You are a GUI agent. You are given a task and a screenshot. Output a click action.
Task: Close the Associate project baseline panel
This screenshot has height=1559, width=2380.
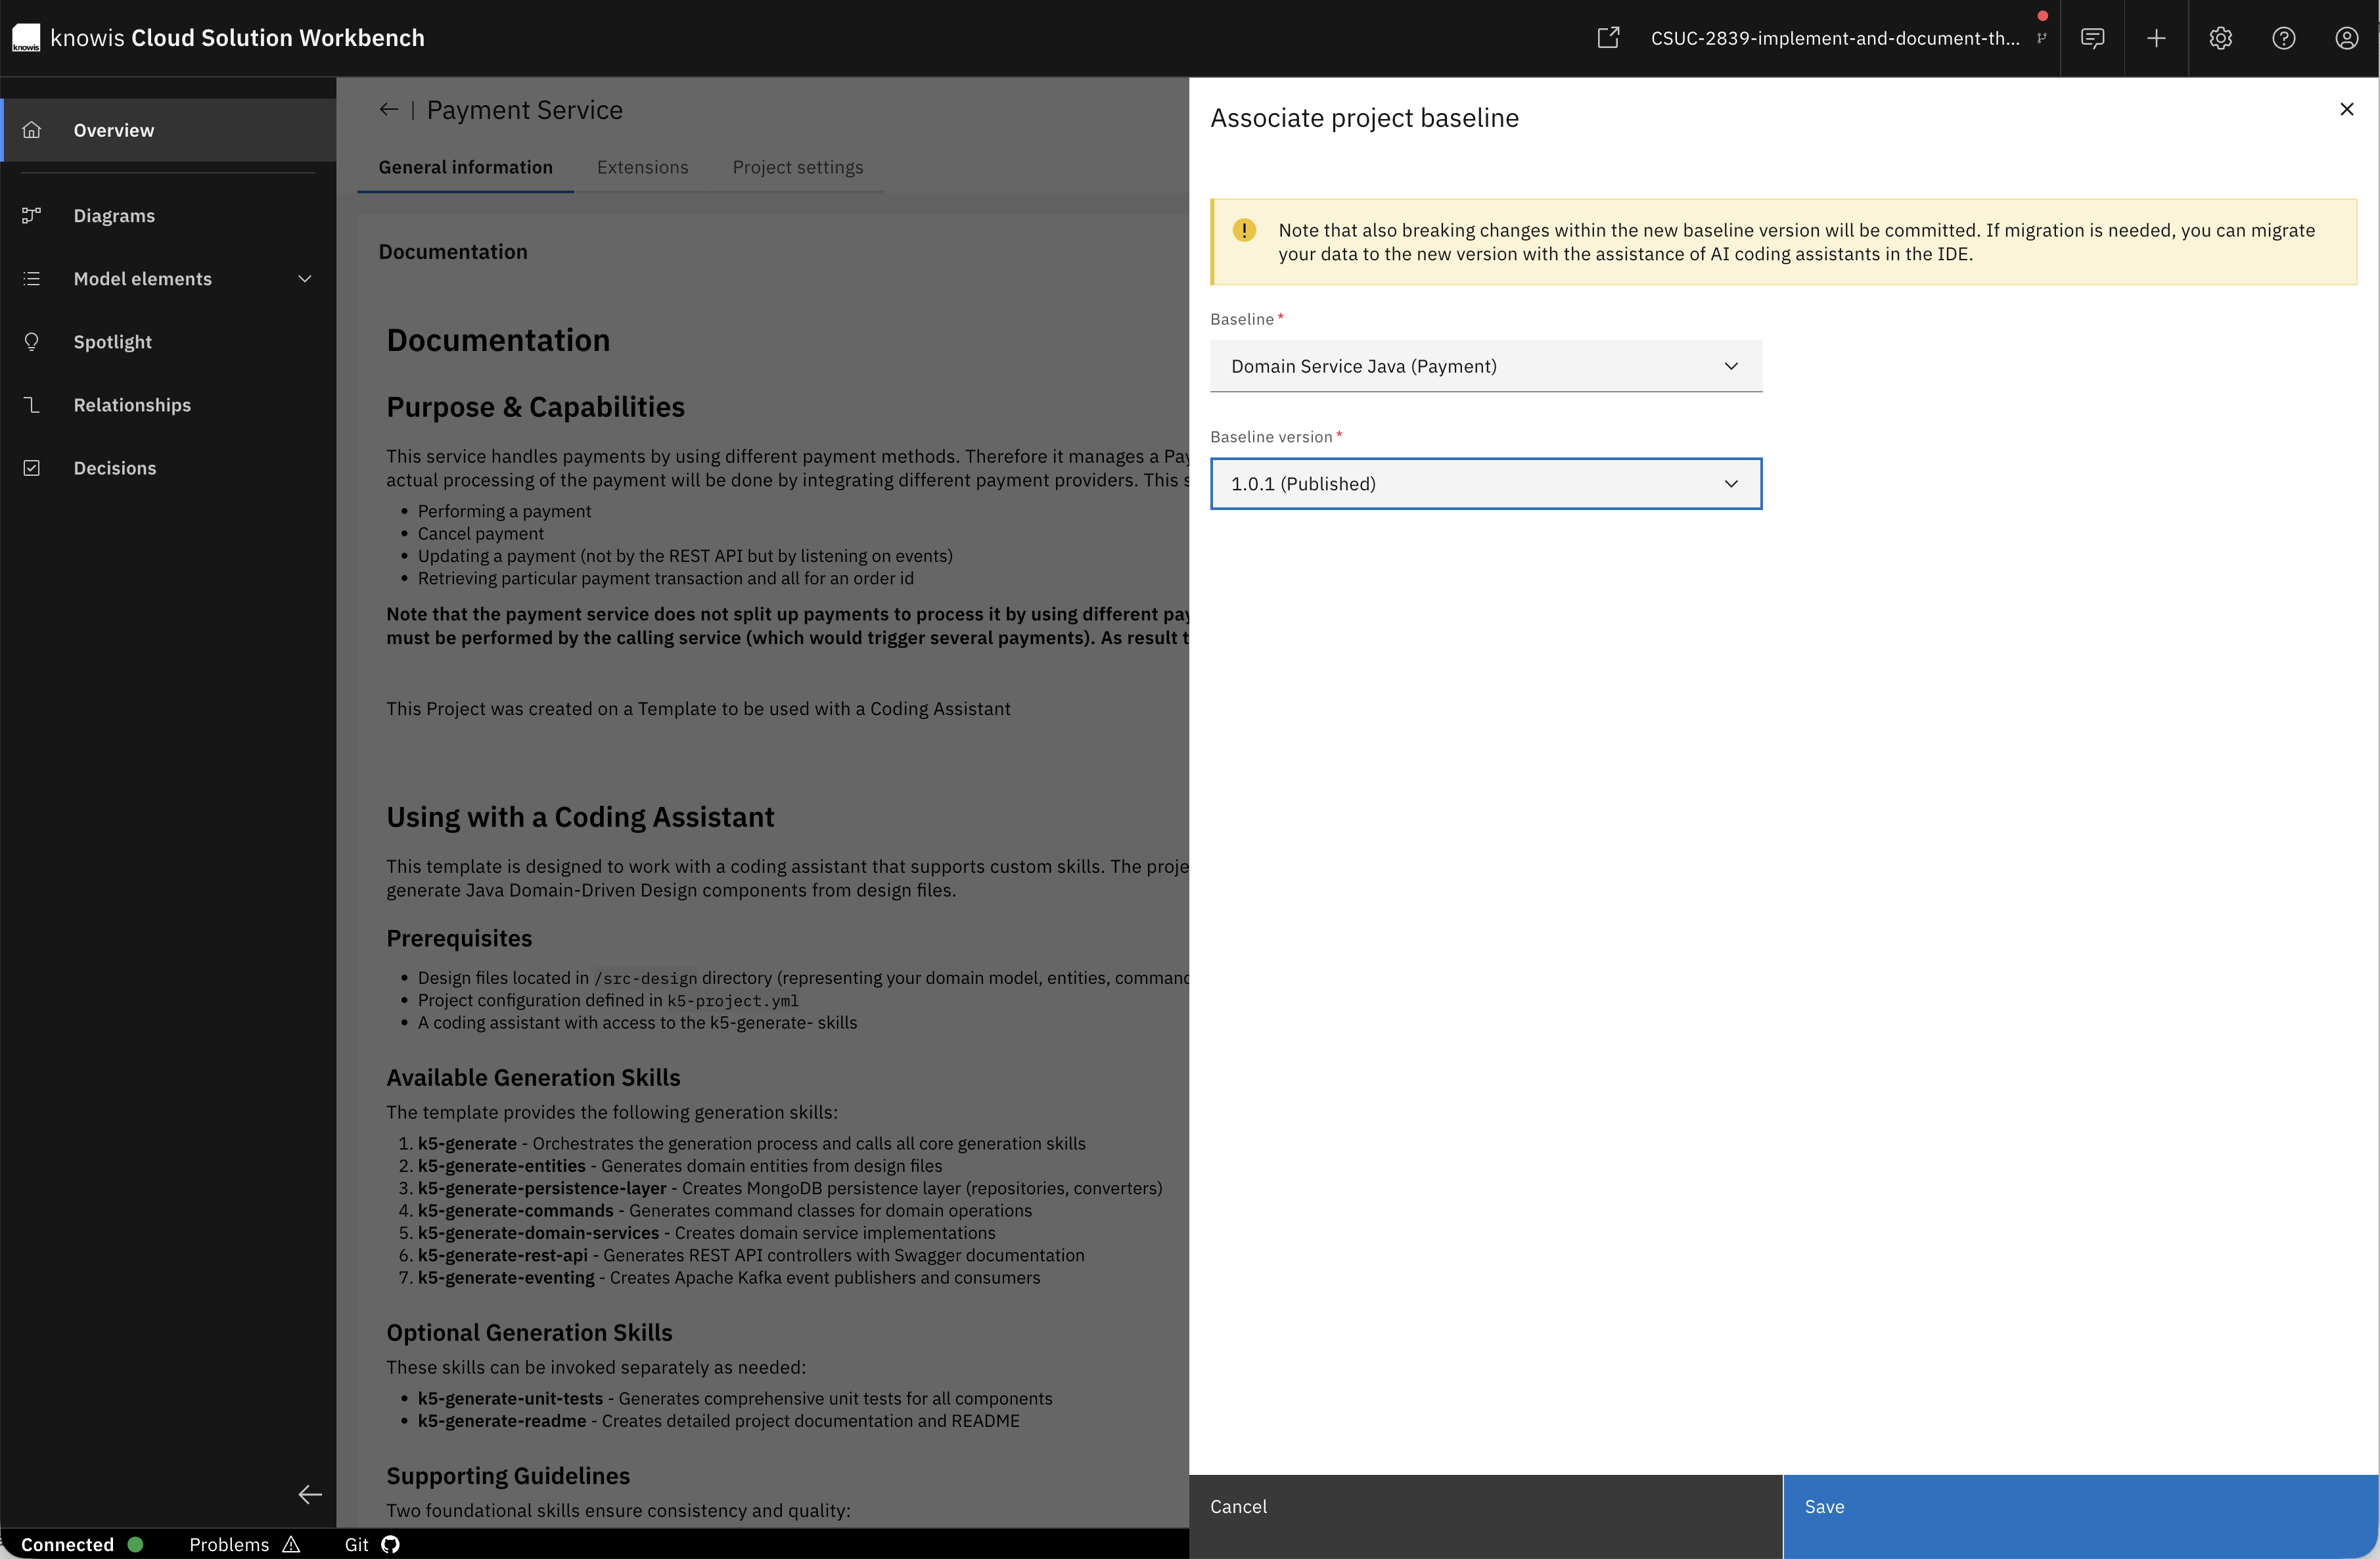(x=2346, y=109)
